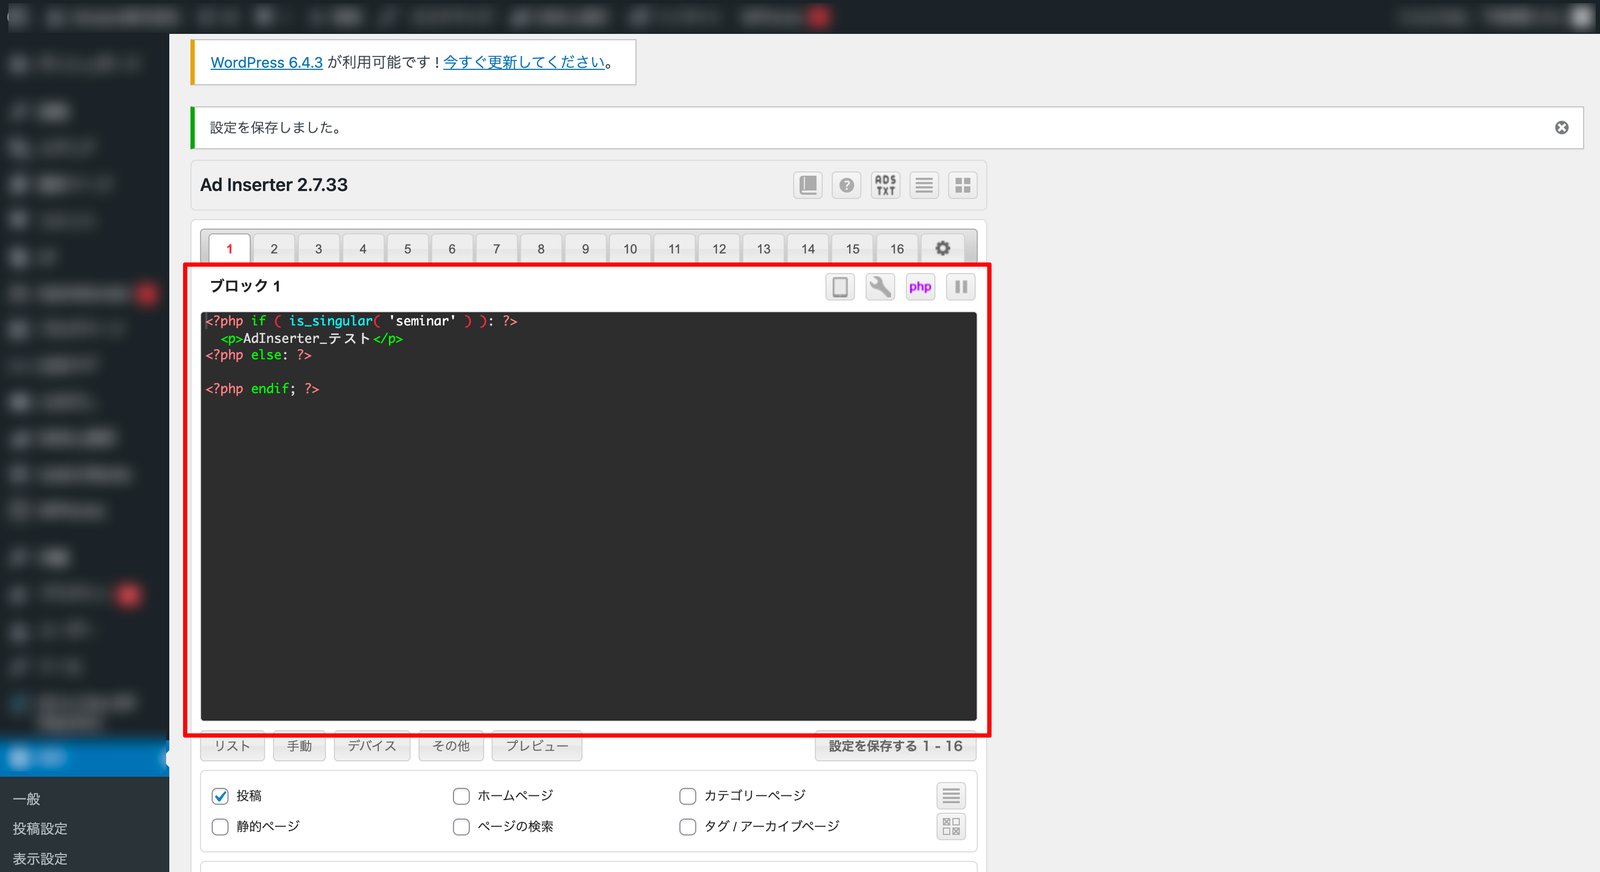Switch to block tab 4
The width and height of the screenshot is (1600, 872).
click(363, 249)
